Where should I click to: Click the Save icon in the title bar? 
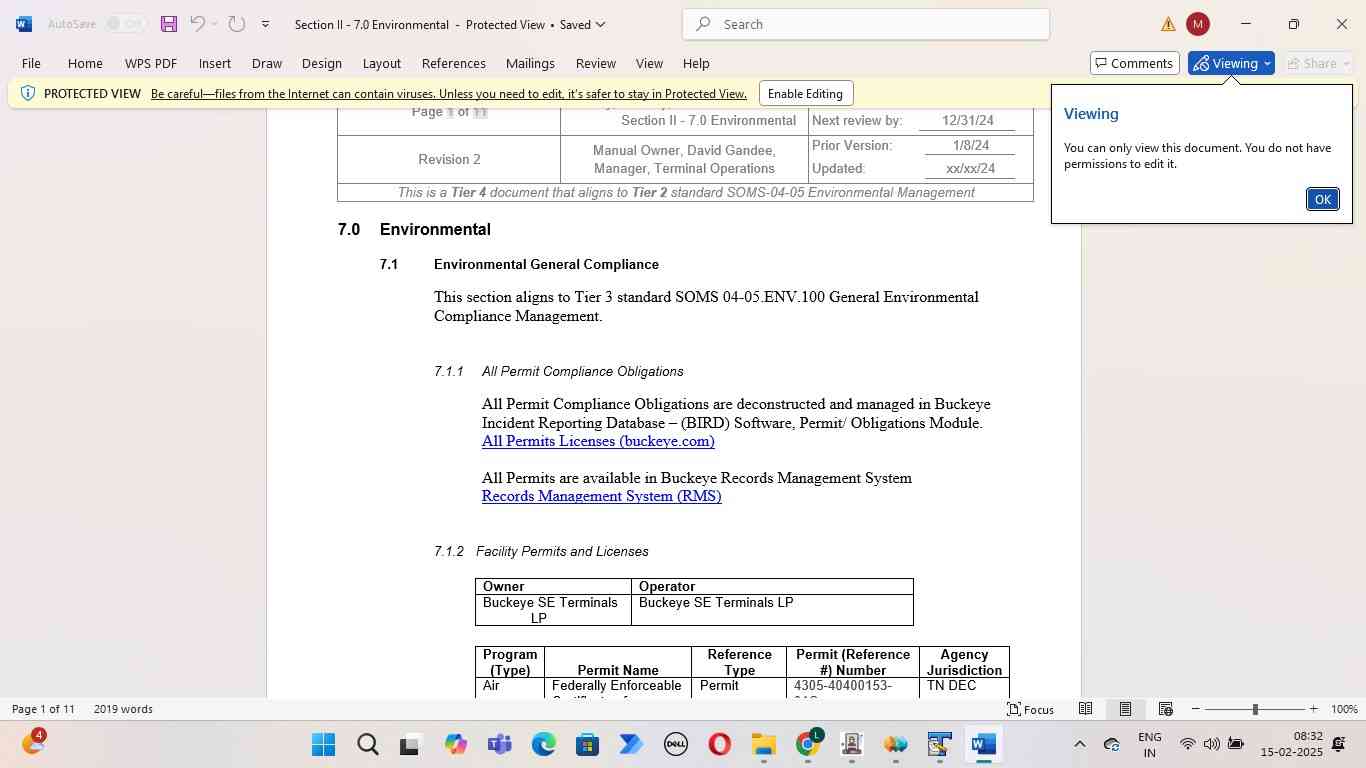click(169, 24)
